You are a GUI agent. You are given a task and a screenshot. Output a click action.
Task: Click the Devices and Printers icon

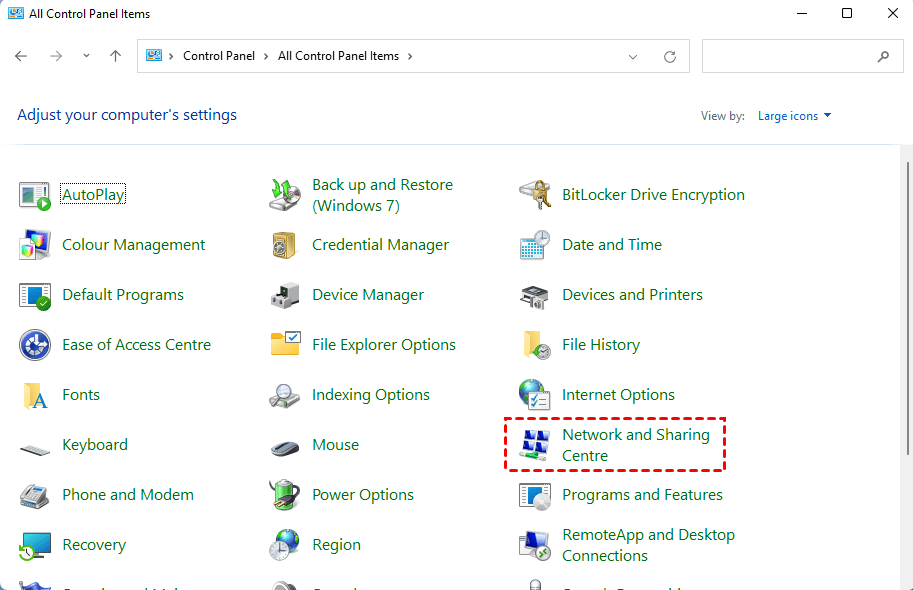click(x=535, y=296)
